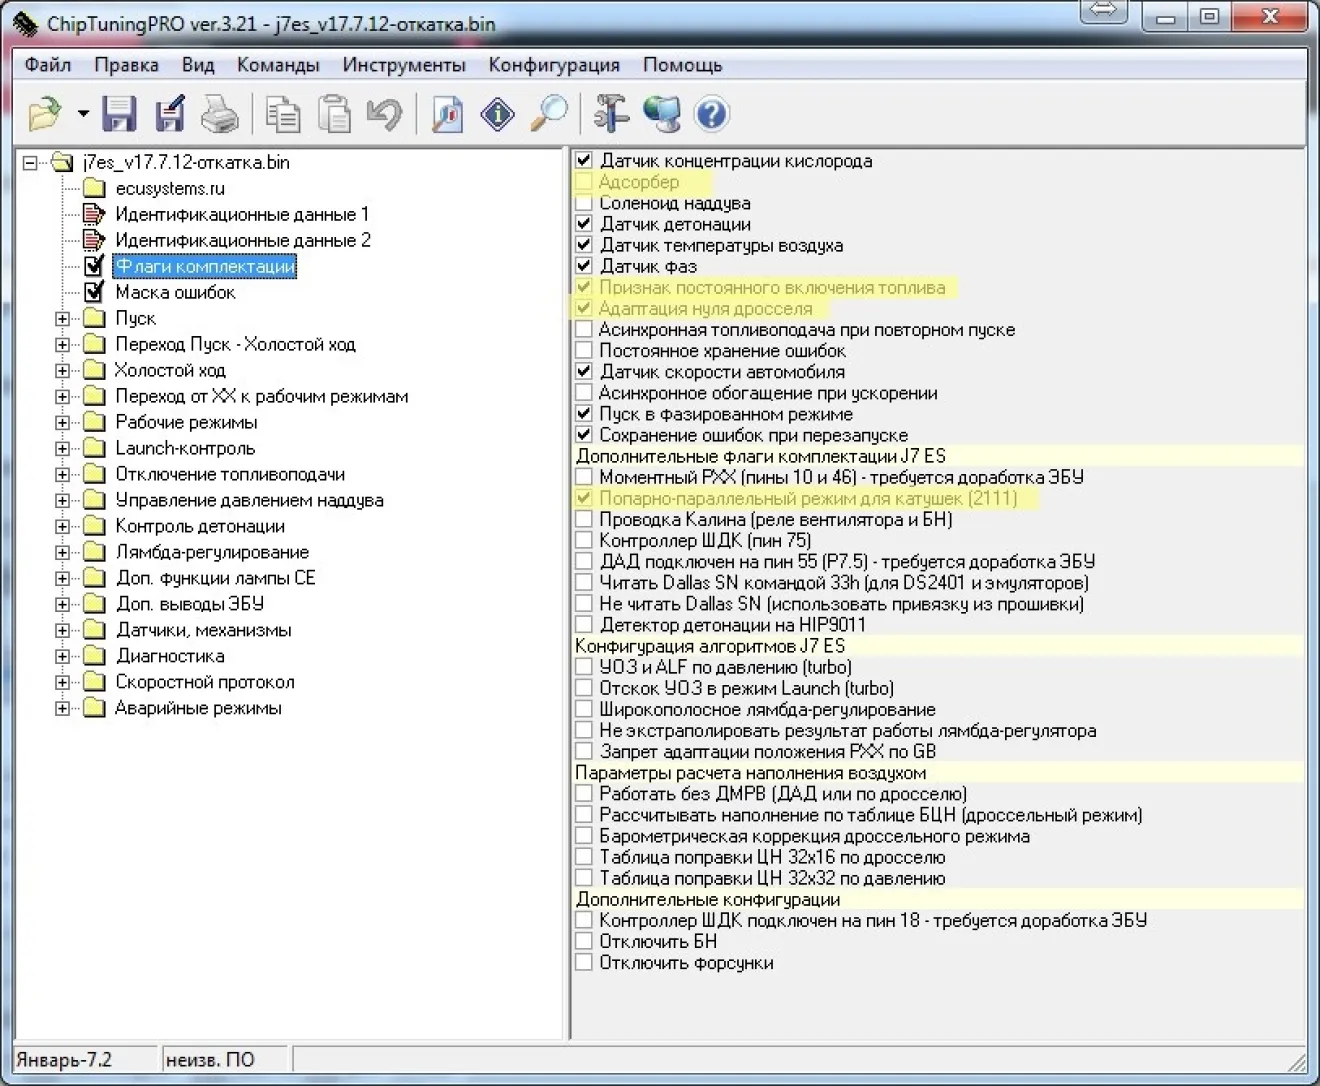Collapse the root j7es_v17.7.12-откатка.bin node
1320x1086 pixels.
31,162
